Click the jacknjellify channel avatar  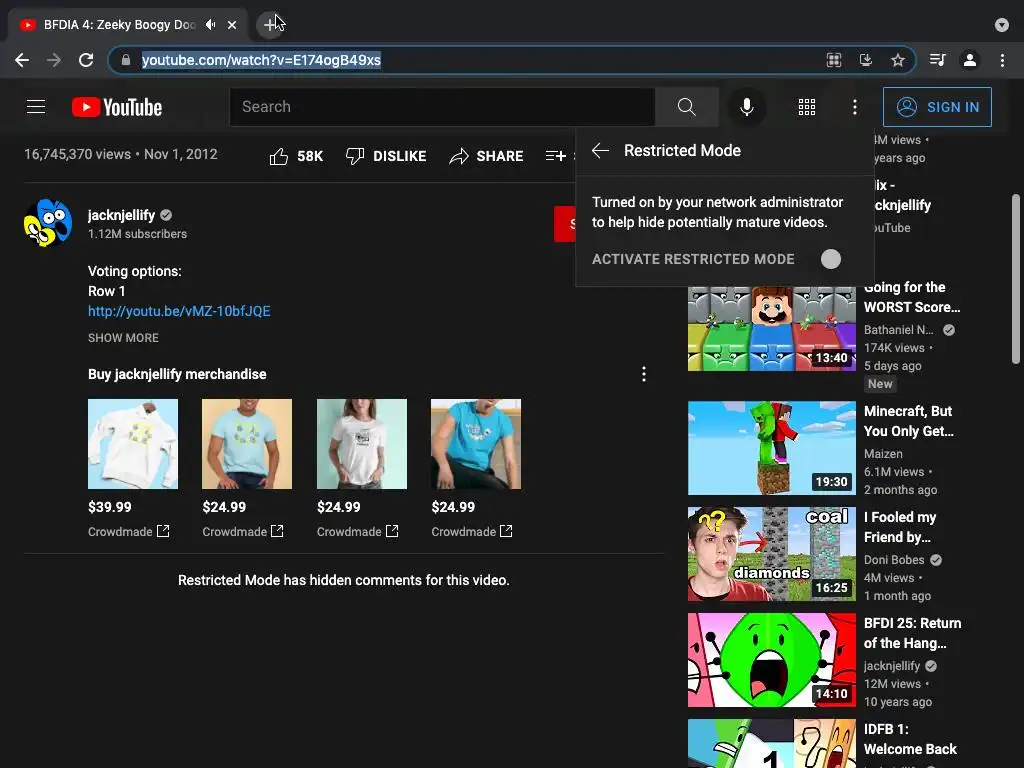[x=48, y=223]
